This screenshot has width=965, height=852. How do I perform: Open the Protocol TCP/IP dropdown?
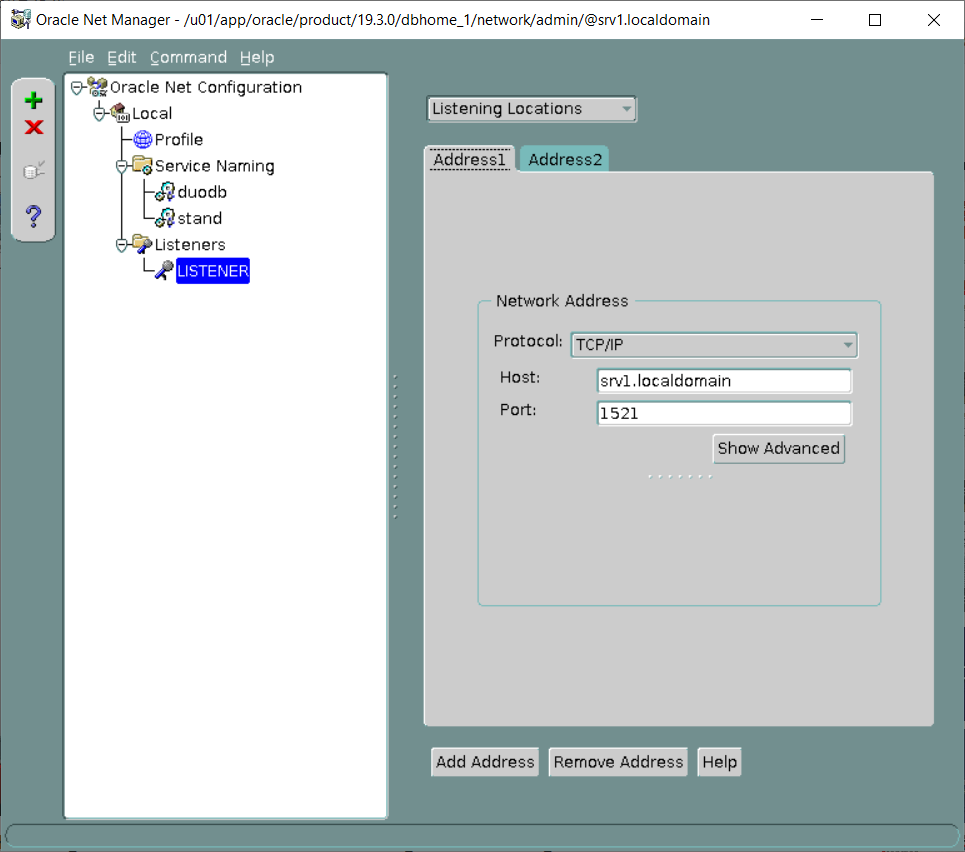(x=713, y=345)
